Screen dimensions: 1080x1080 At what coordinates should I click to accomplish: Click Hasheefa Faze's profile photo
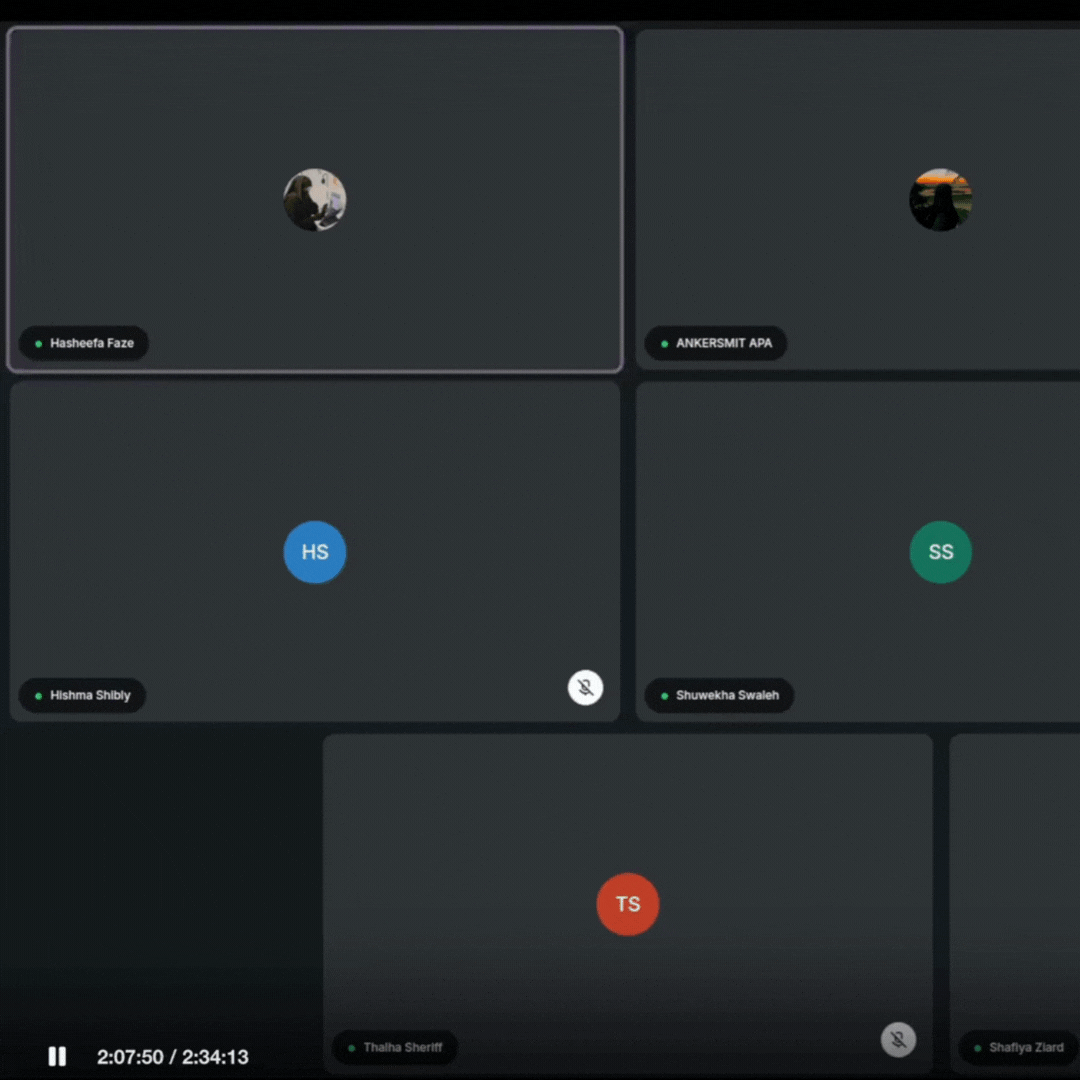pyautogui.click(x=315, y=200)
